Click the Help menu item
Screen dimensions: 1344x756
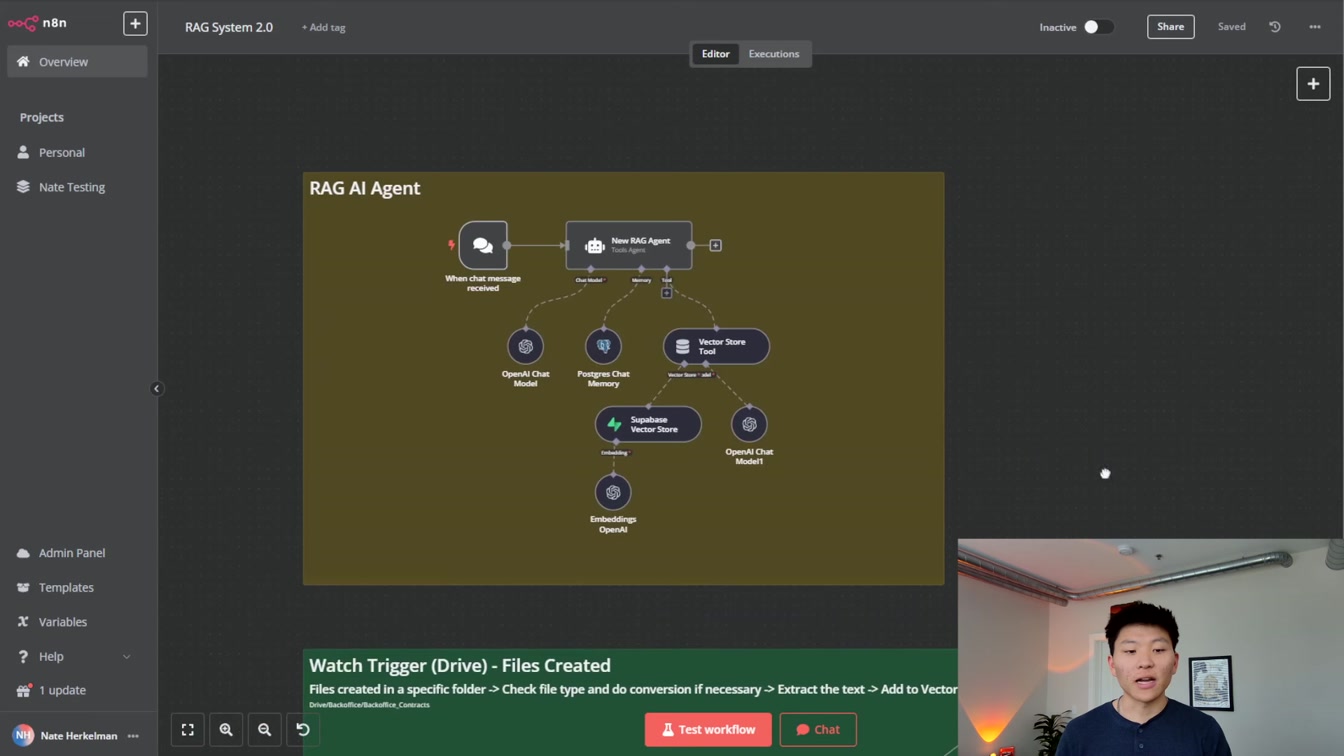tap(77, 656)
